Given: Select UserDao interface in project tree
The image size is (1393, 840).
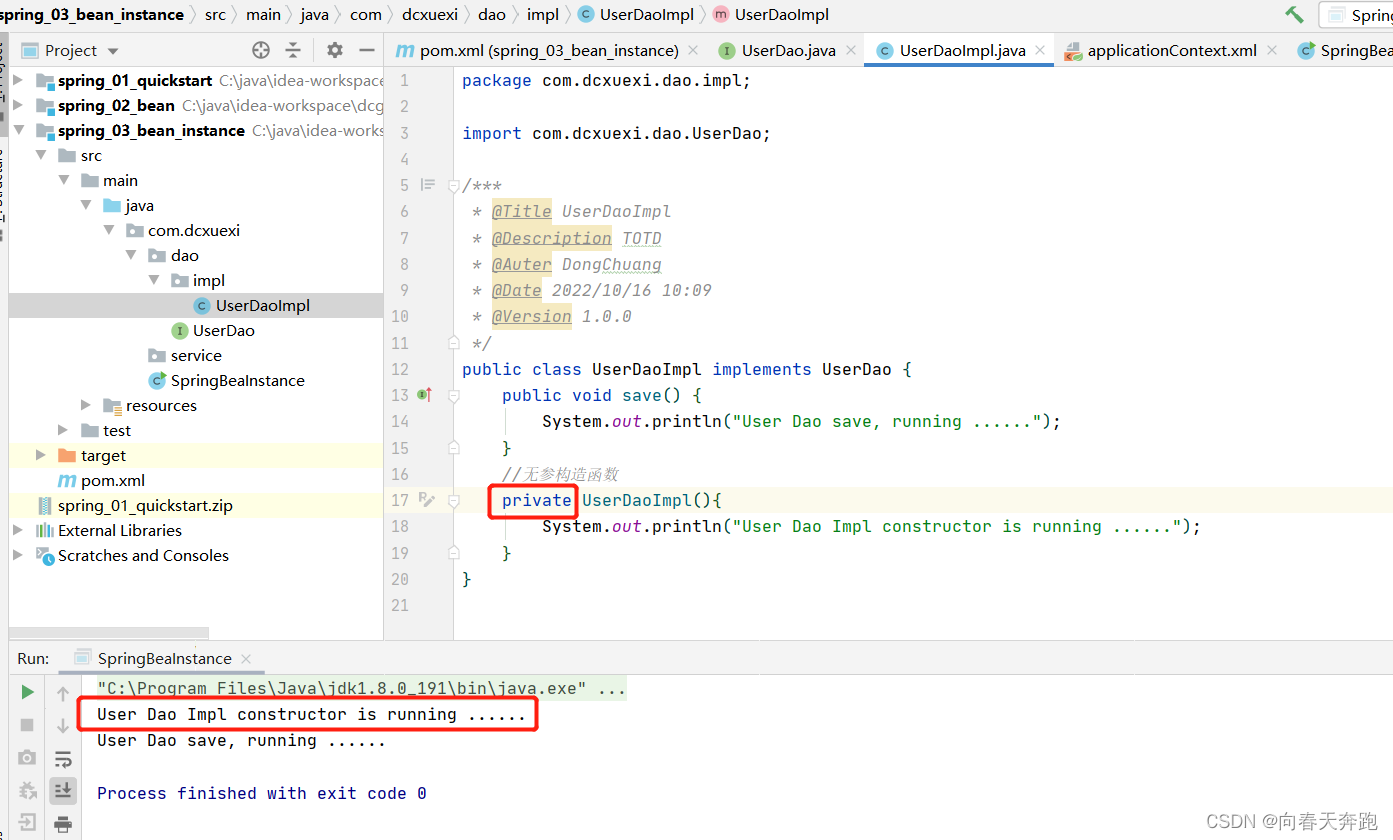Looking at the screenshot, I should point(212,331).
